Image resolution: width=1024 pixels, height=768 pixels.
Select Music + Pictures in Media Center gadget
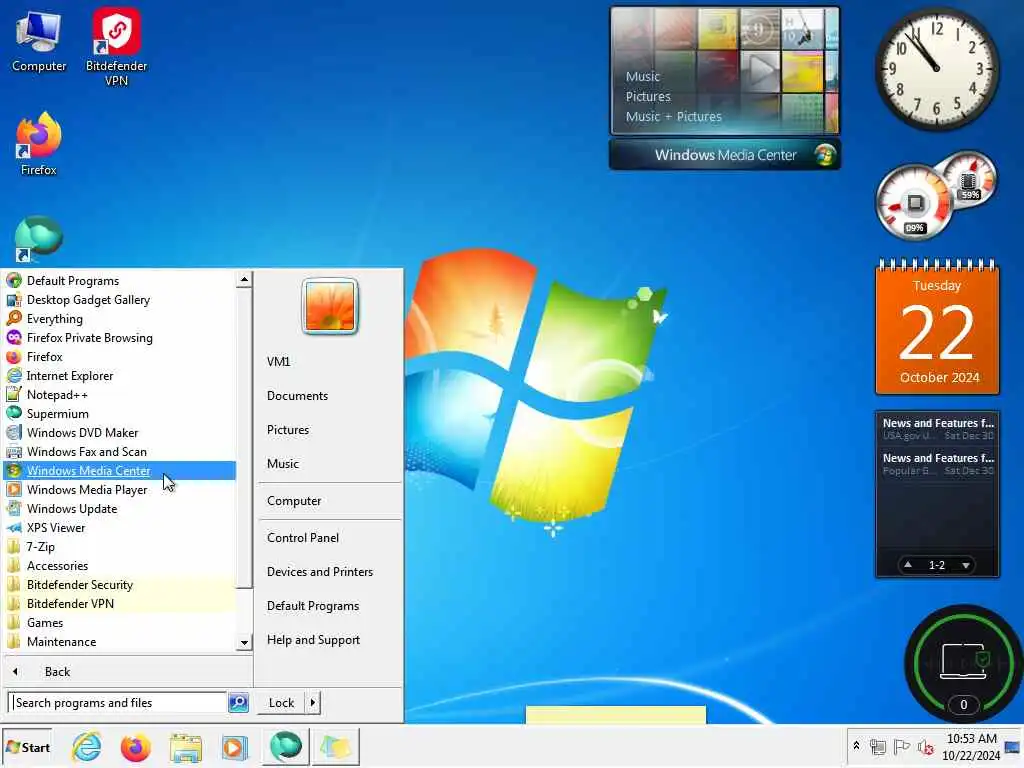(673, 116)
